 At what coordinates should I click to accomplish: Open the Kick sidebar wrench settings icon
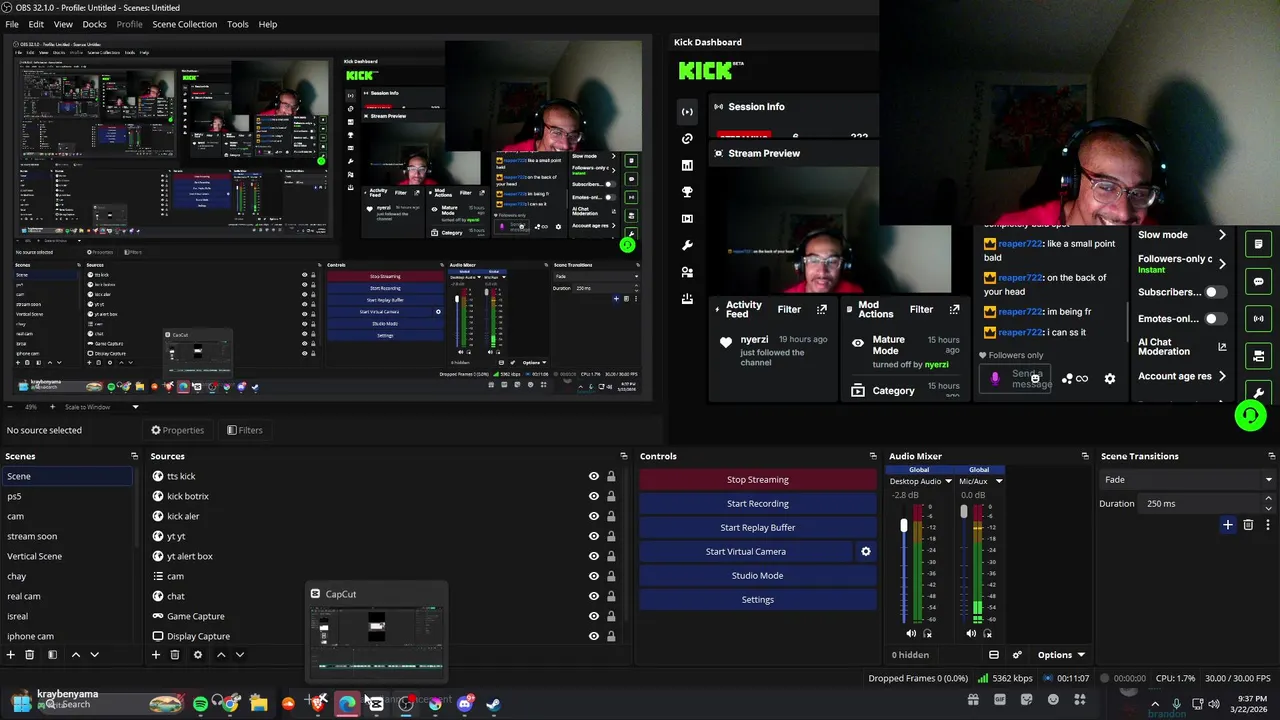687,245
